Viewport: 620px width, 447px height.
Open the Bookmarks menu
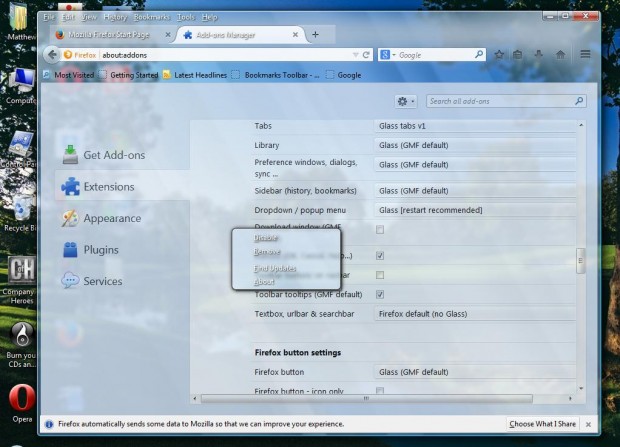(x=151, y=17)
